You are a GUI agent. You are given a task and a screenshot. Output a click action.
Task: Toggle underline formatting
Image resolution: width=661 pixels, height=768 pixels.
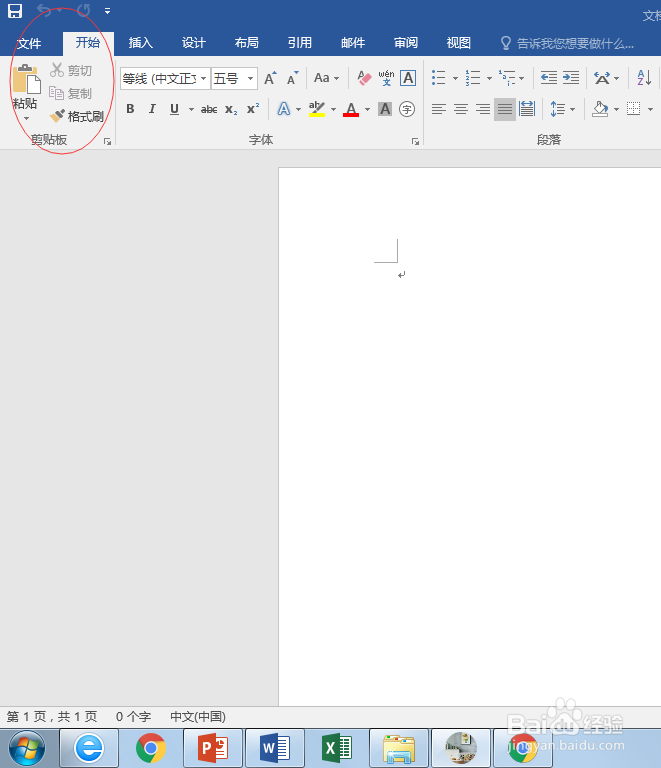(x=174, y=109)
